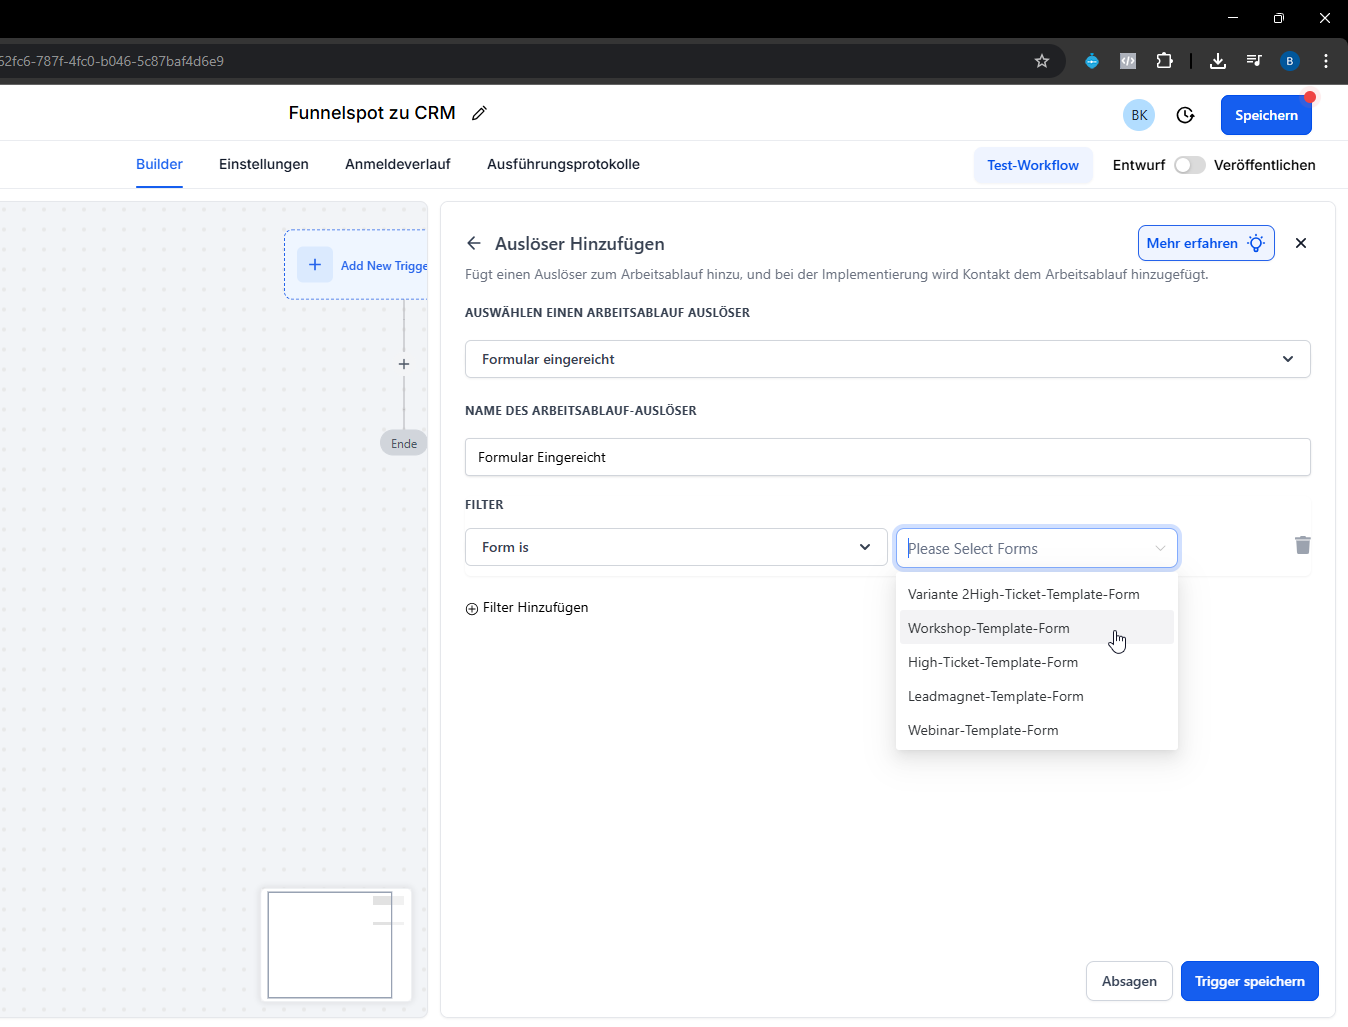
Task: Click the blue circular extension icon
Action: point(1092,61)
